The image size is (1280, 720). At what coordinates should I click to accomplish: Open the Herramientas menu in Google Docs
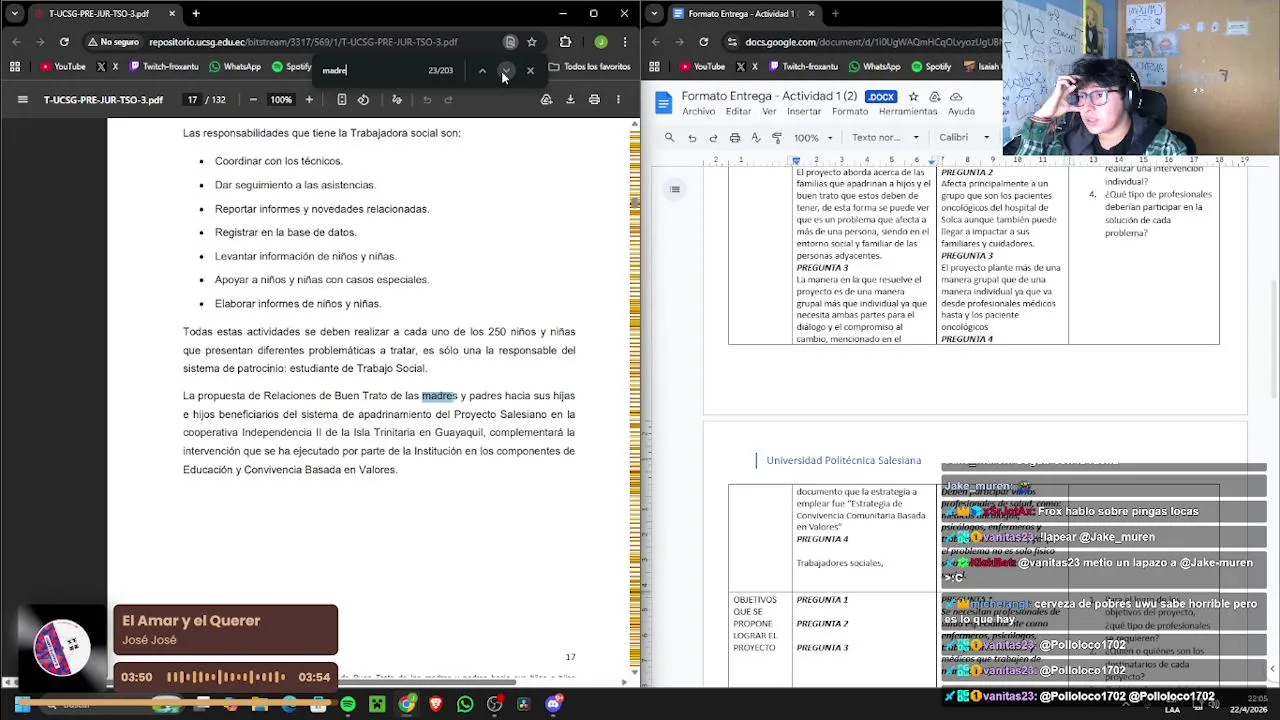coord(908,111)
